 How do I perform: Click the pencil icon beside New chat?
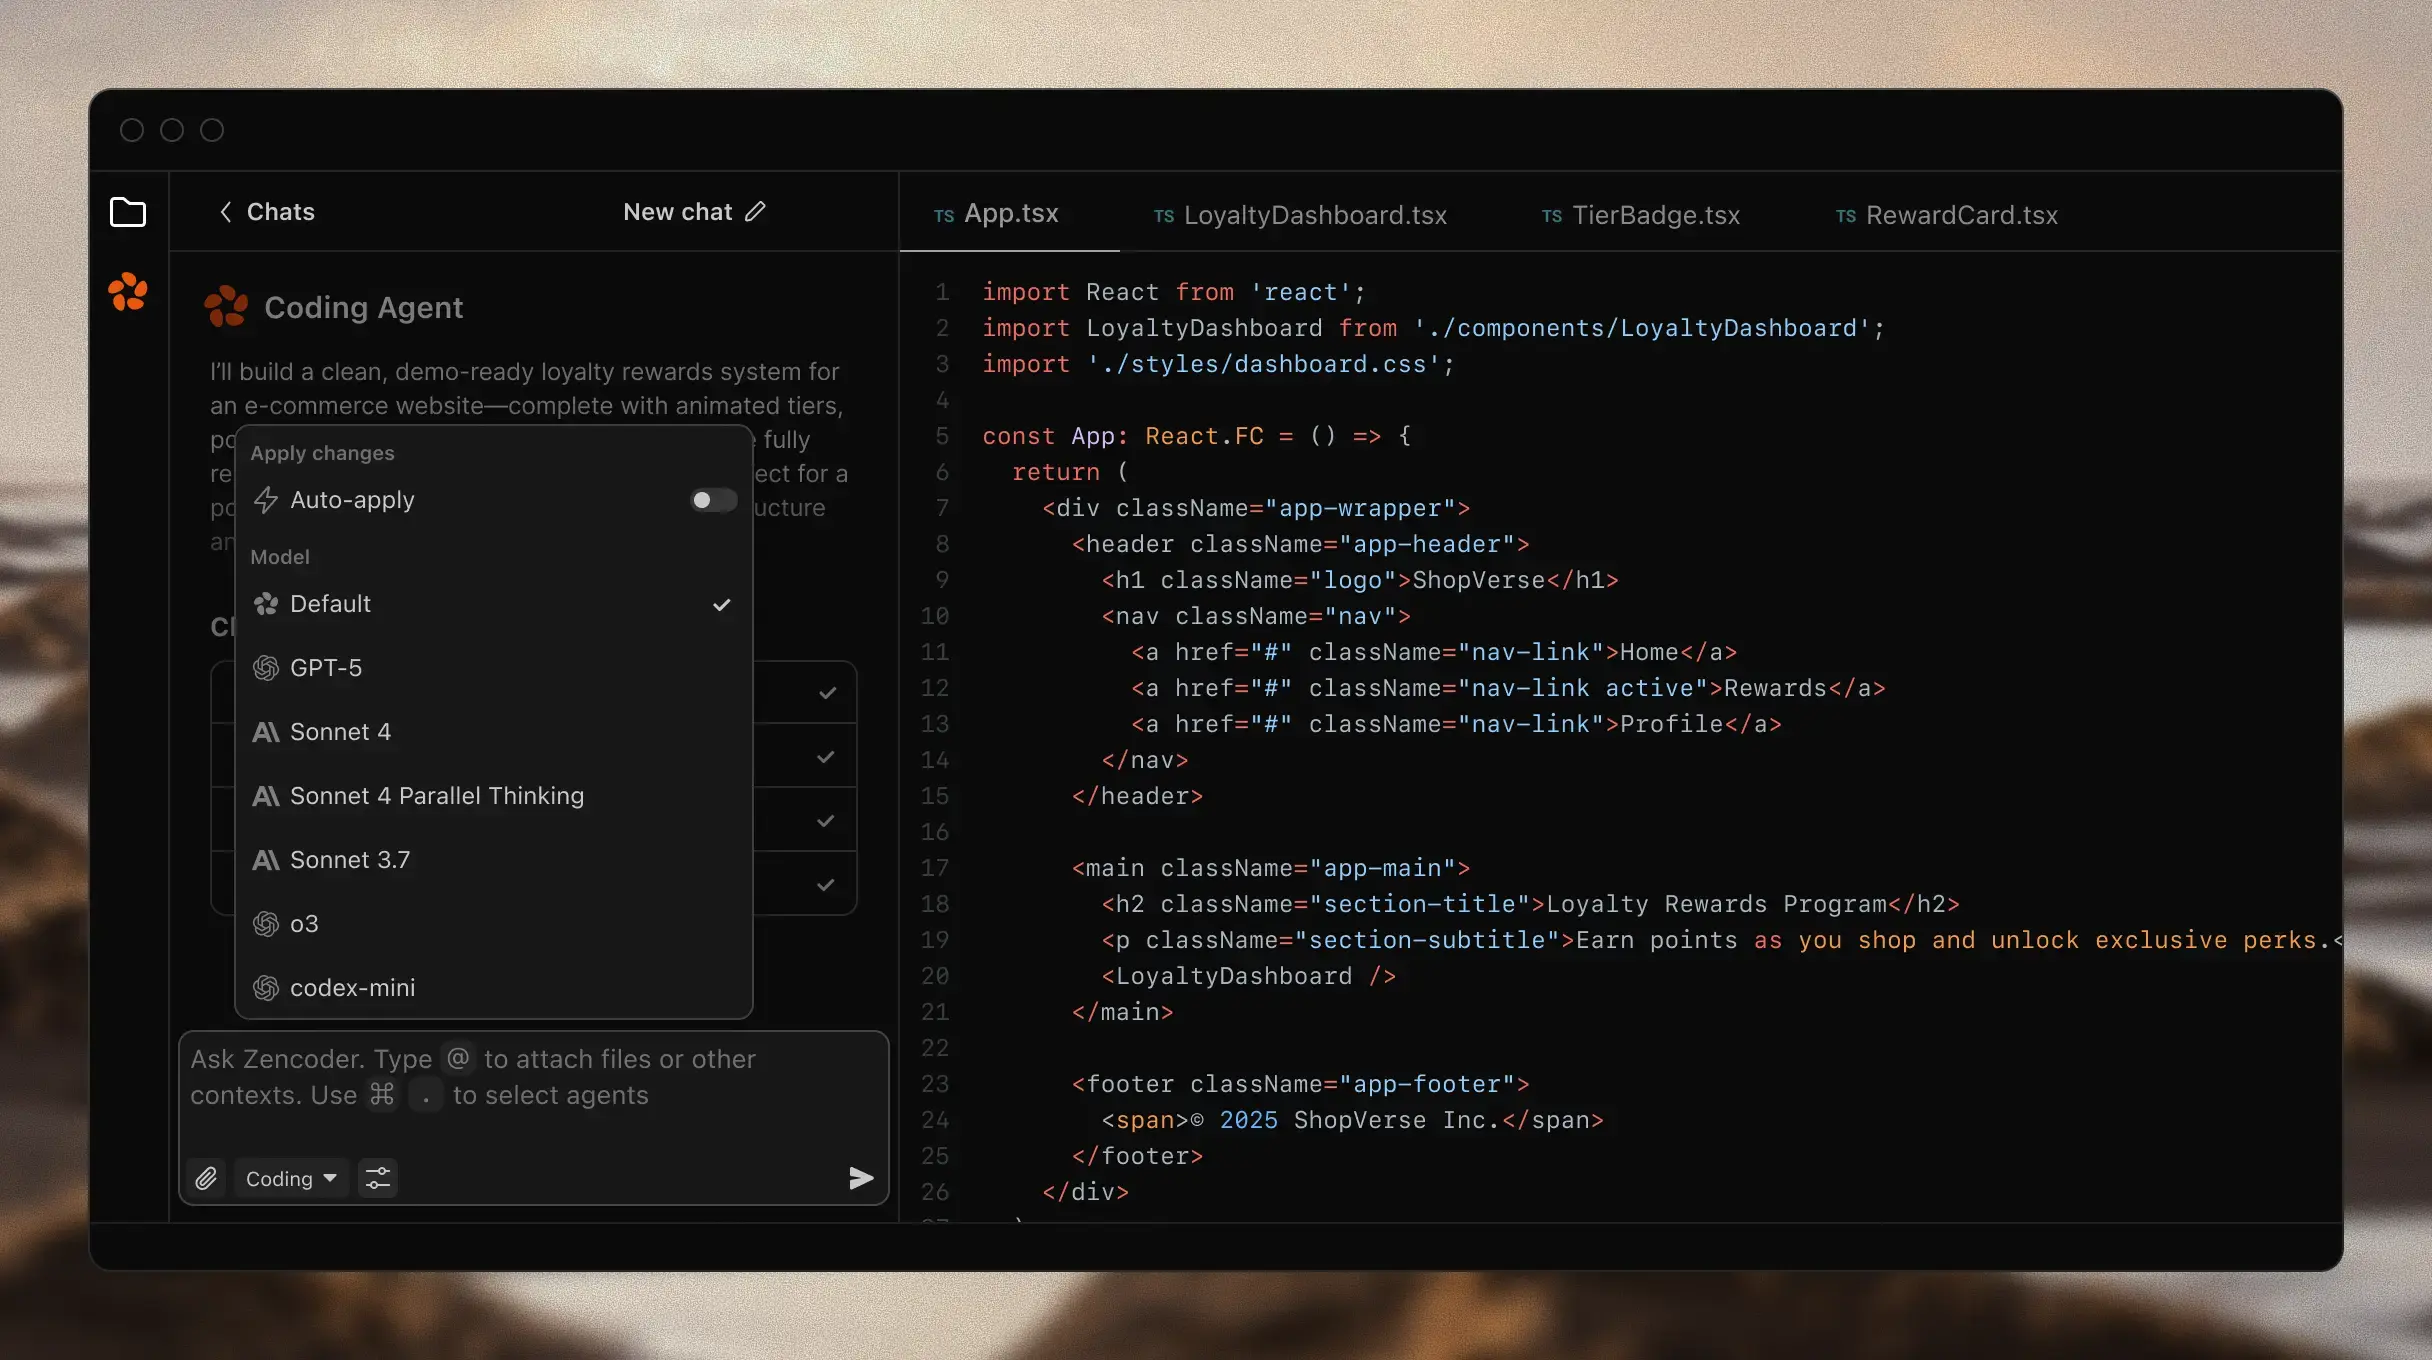click(x=757, y=211)
